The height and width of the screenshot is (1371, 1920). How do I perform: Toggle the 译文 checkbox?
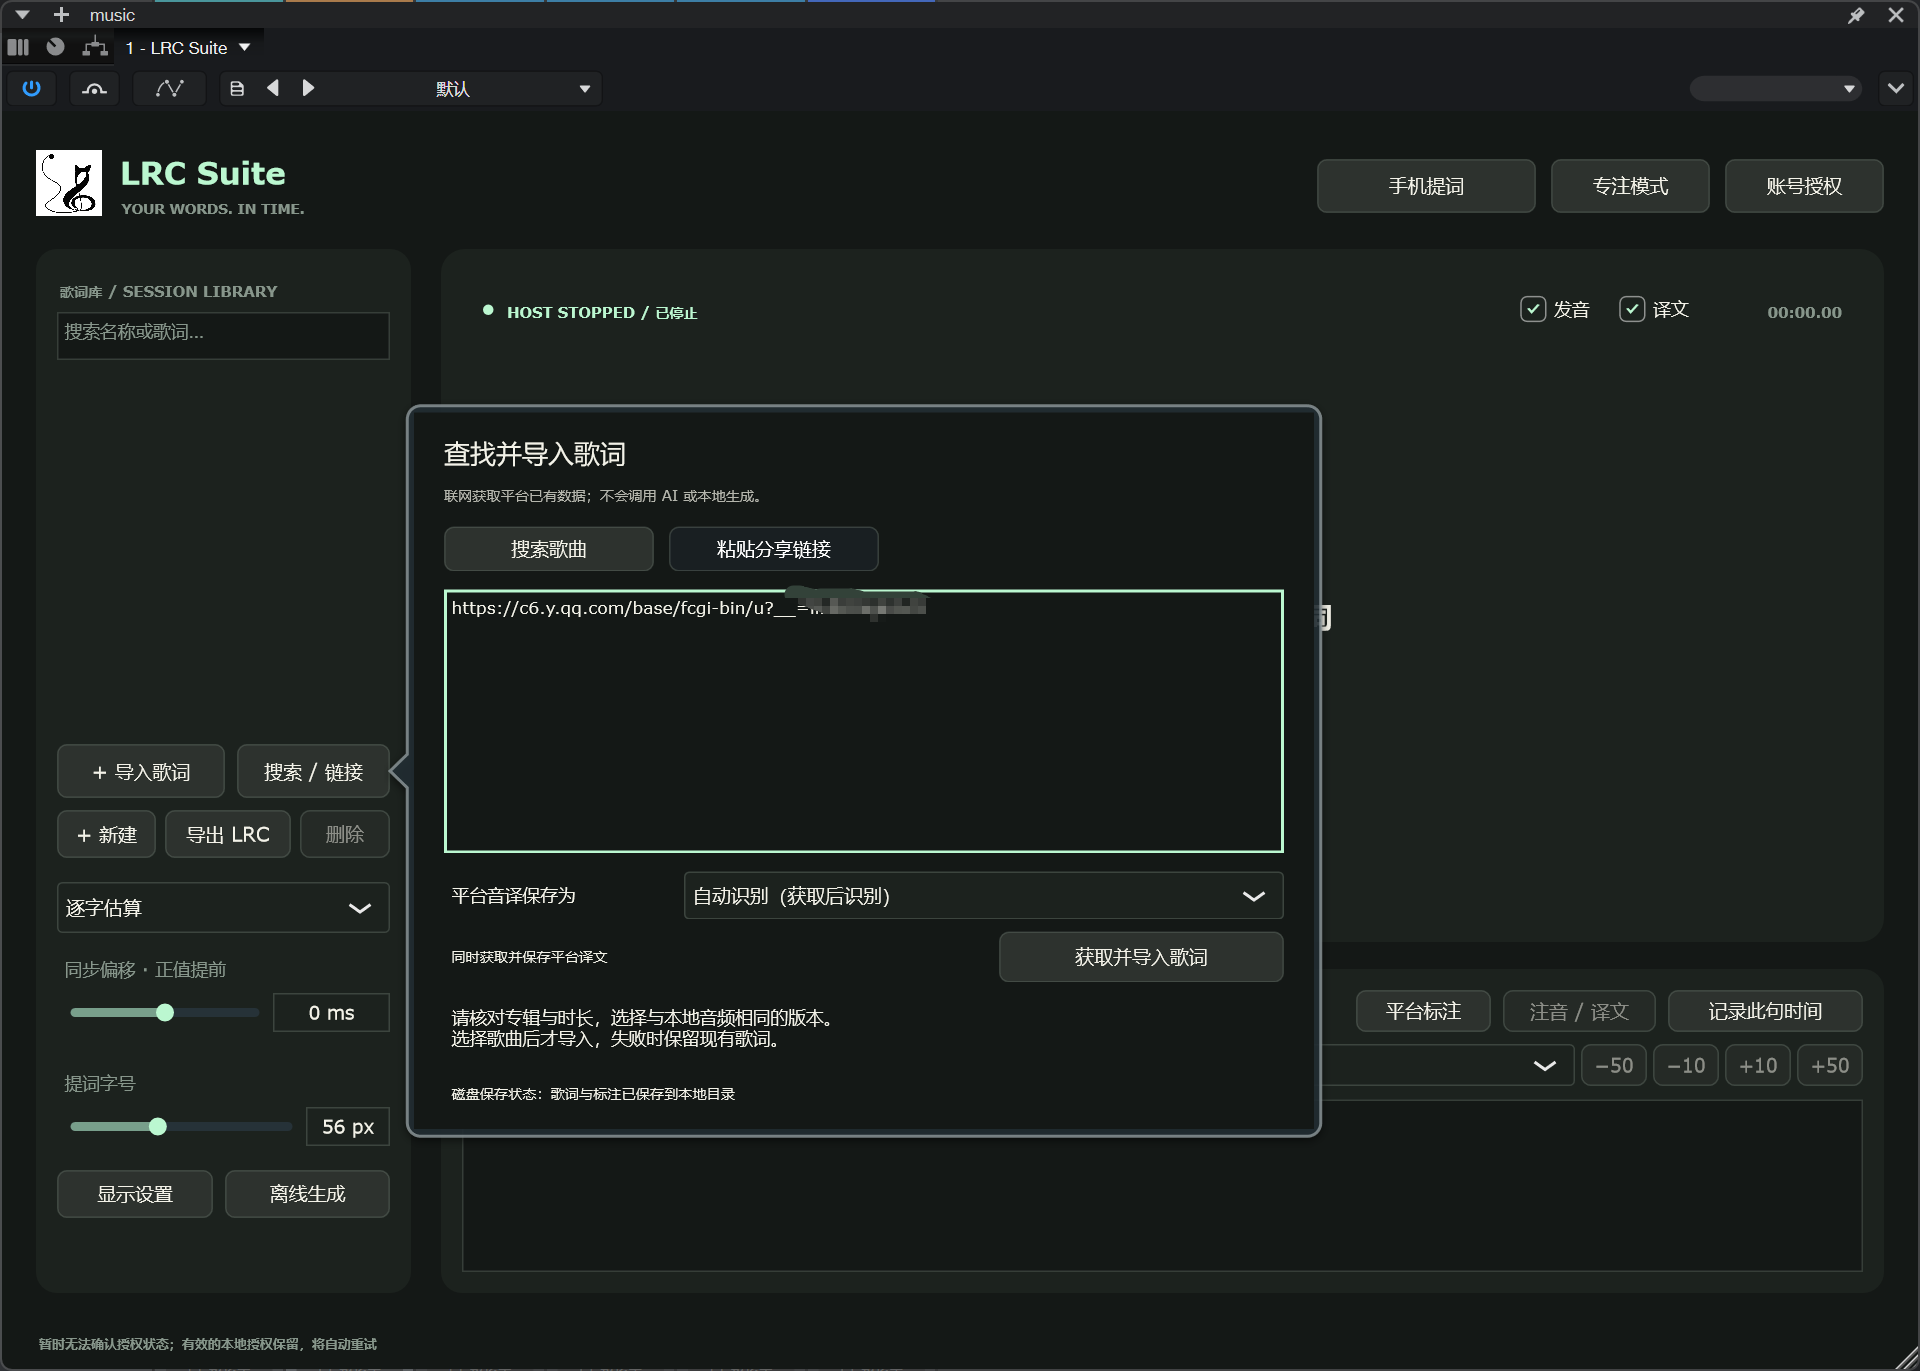1632,309
